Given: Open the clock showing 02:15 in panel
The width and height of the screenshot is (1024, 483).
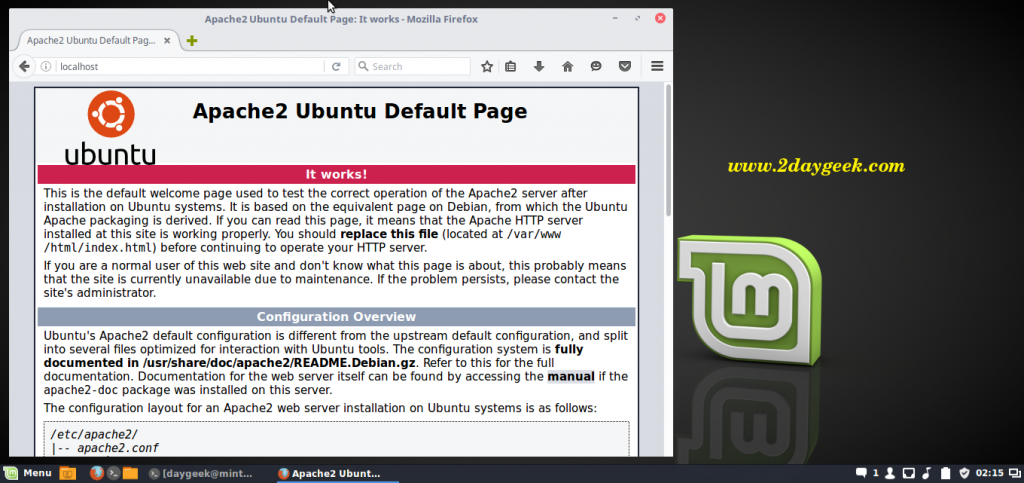Looking at the screenshot, I should pyautogui.click(x=989, y=473).
